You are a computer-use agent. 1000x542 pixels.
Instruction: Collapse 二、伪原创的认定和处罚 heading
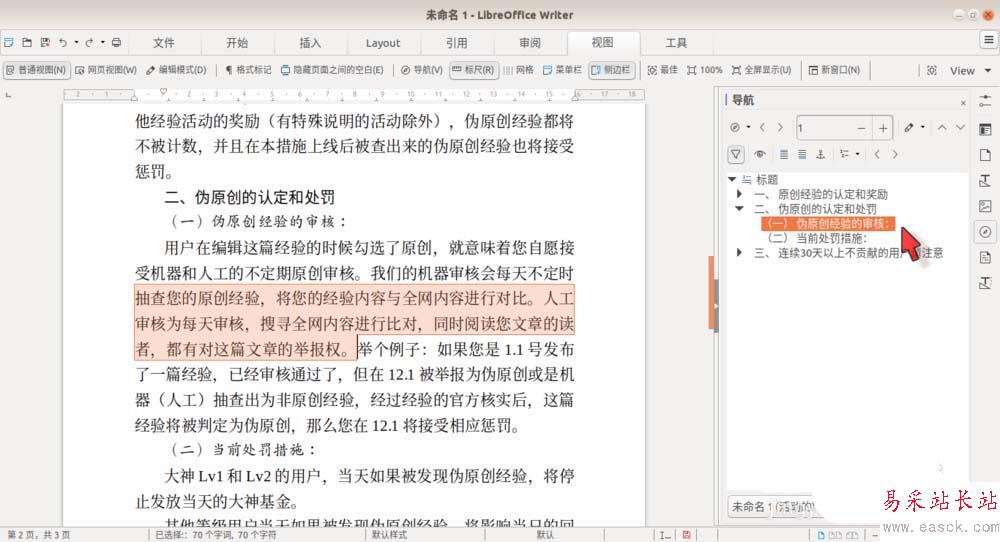coord(739,209)
